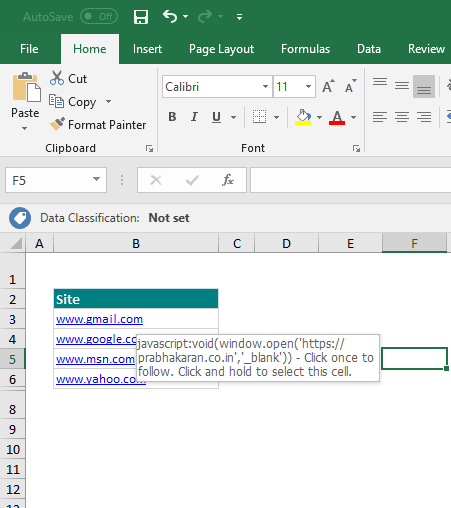451x508 pixels.
Task: Switch to the Home tab
Action: tap(90, 49)
